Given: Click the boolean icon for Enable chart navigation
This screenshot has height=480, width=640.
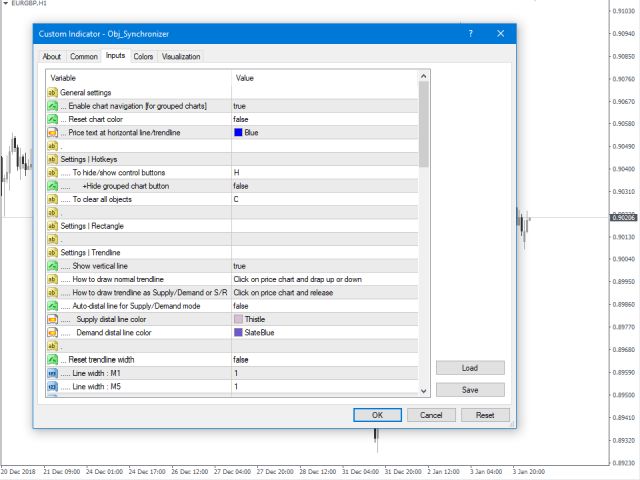Looking at the screenshot, I should 52,106.
